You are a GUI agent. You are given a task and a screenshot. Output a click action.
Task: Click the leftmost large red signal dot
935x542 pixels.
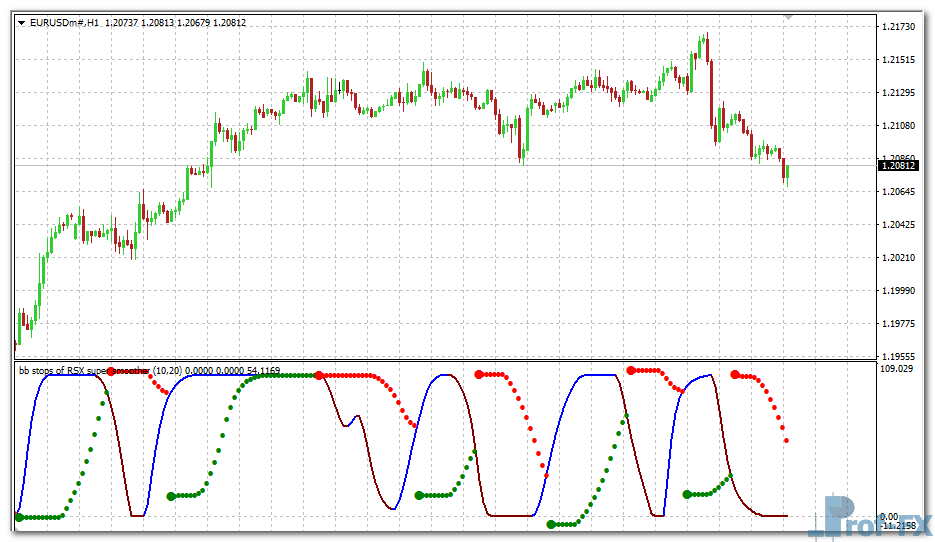[111, 371]
